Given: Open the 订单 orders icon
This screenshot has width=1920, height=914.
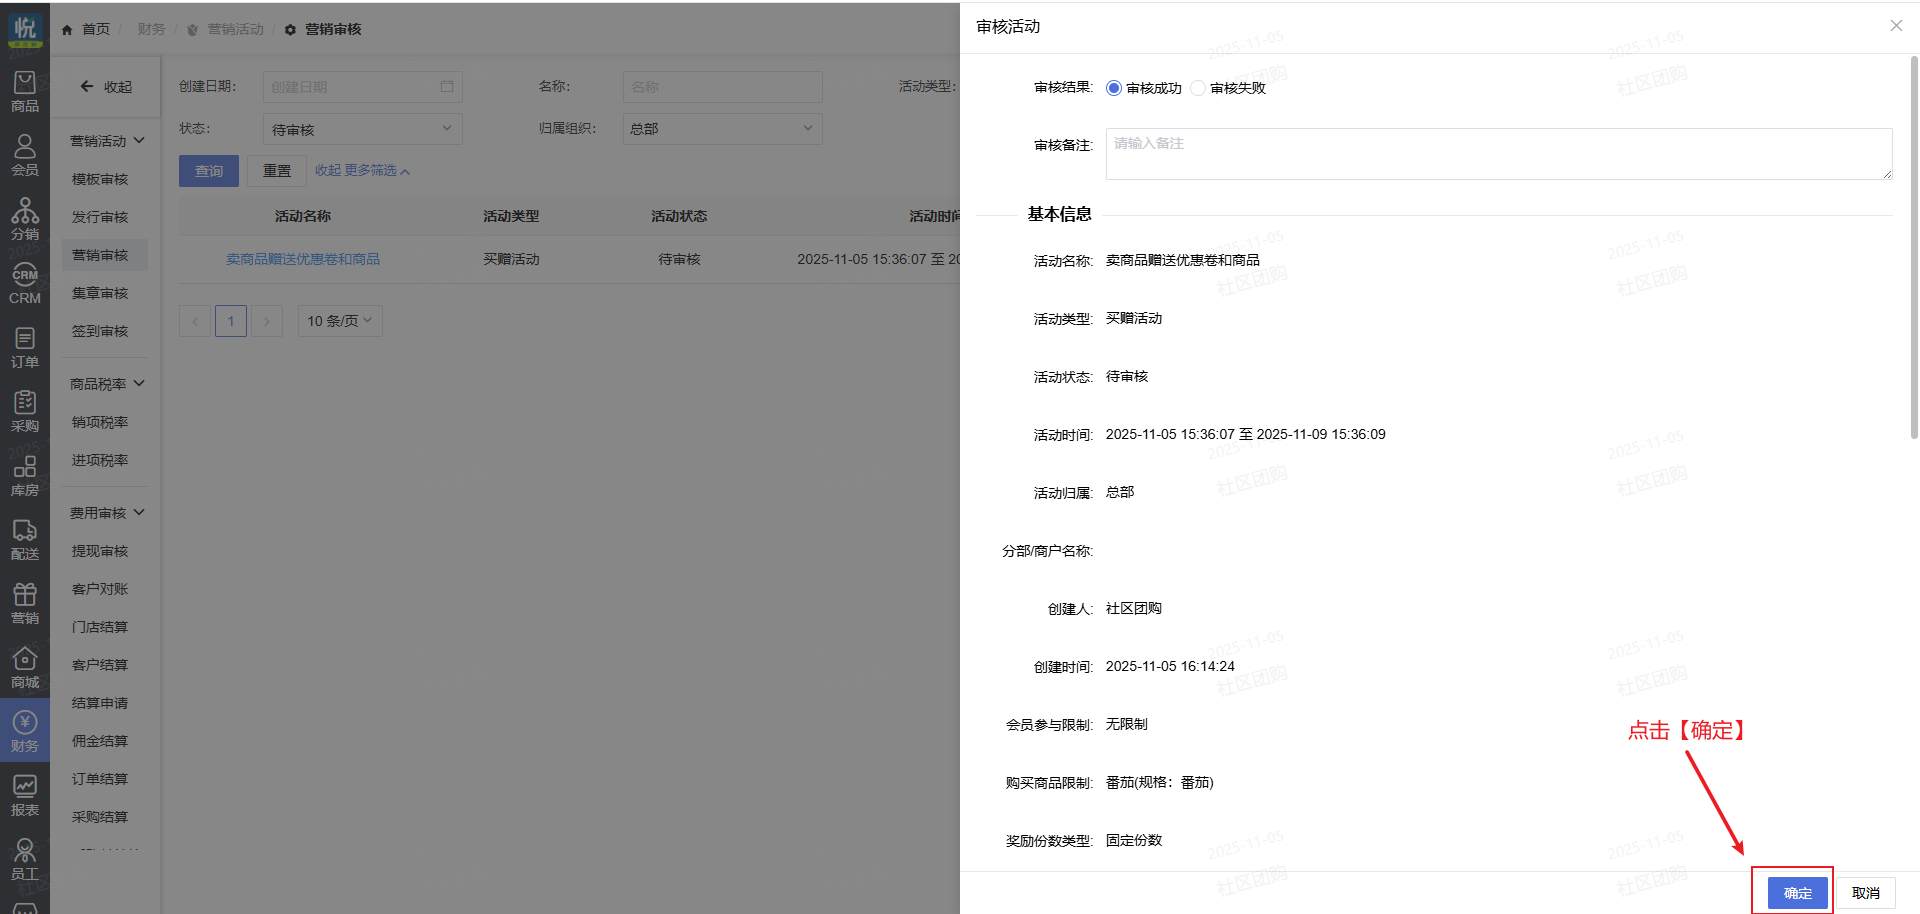Looking at the screenshot, I should (25, 347).
